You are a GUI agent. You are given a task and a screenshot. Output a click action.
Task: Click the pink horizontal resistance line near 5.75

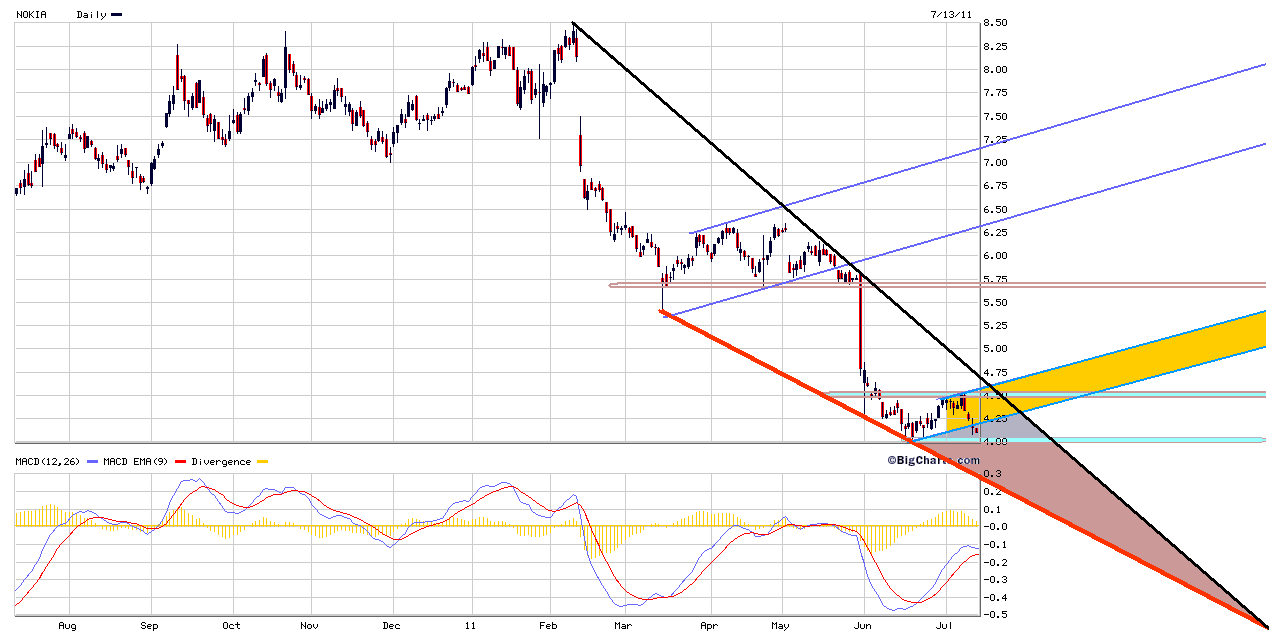point(1000,285)
